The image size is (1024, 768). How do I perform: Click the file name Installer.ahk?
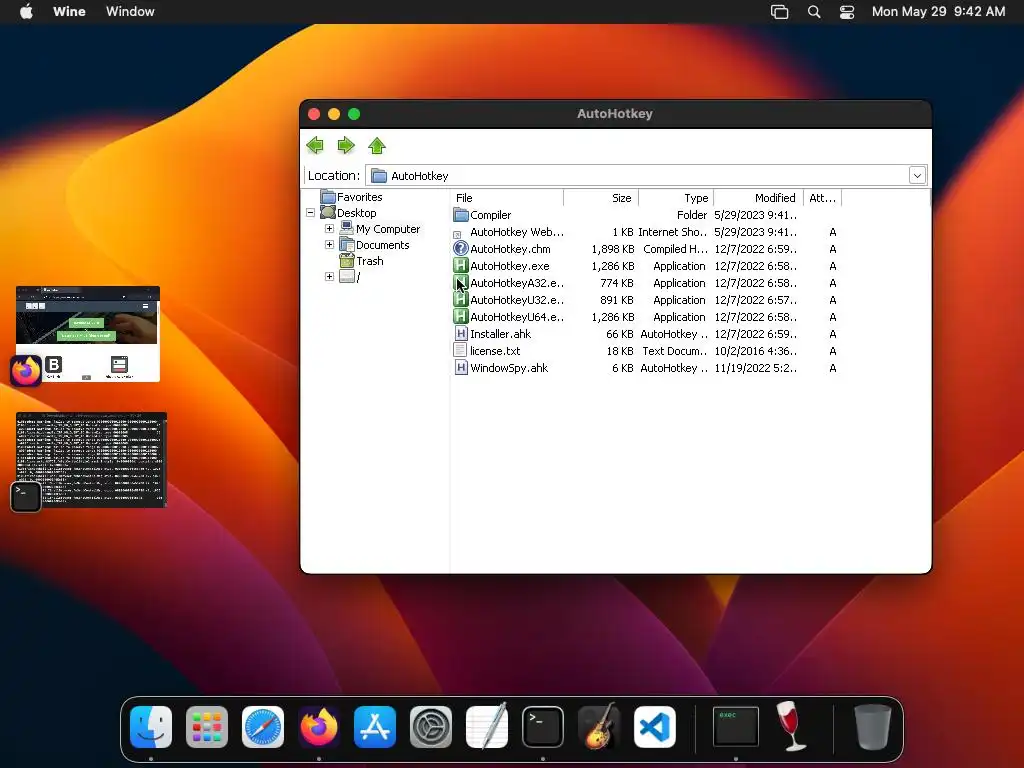pos(501,334)
